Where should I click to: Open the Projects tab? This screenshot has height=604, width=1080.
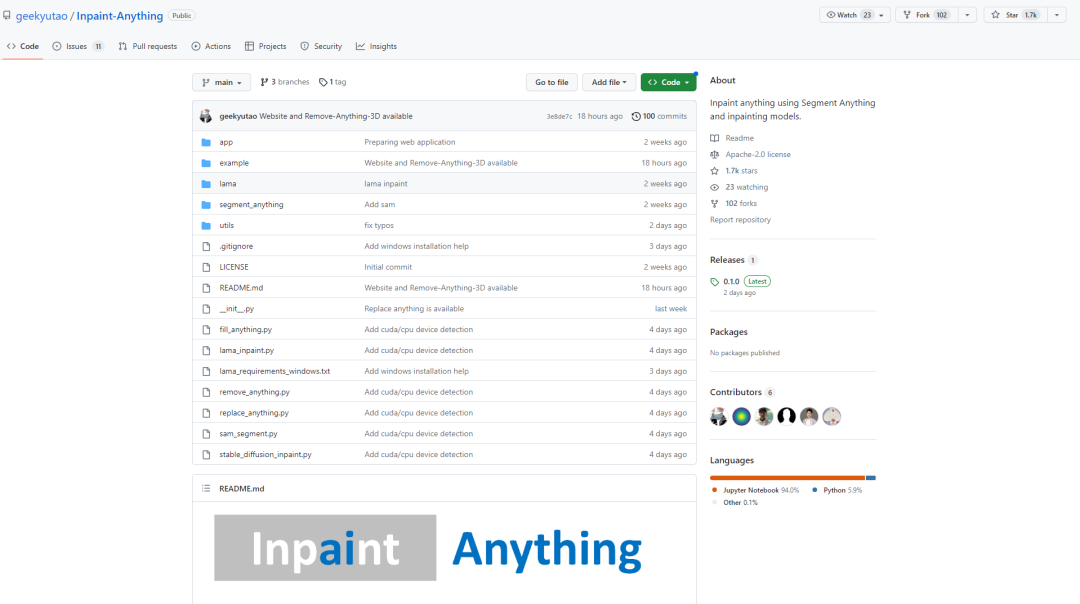pos(265,46)
